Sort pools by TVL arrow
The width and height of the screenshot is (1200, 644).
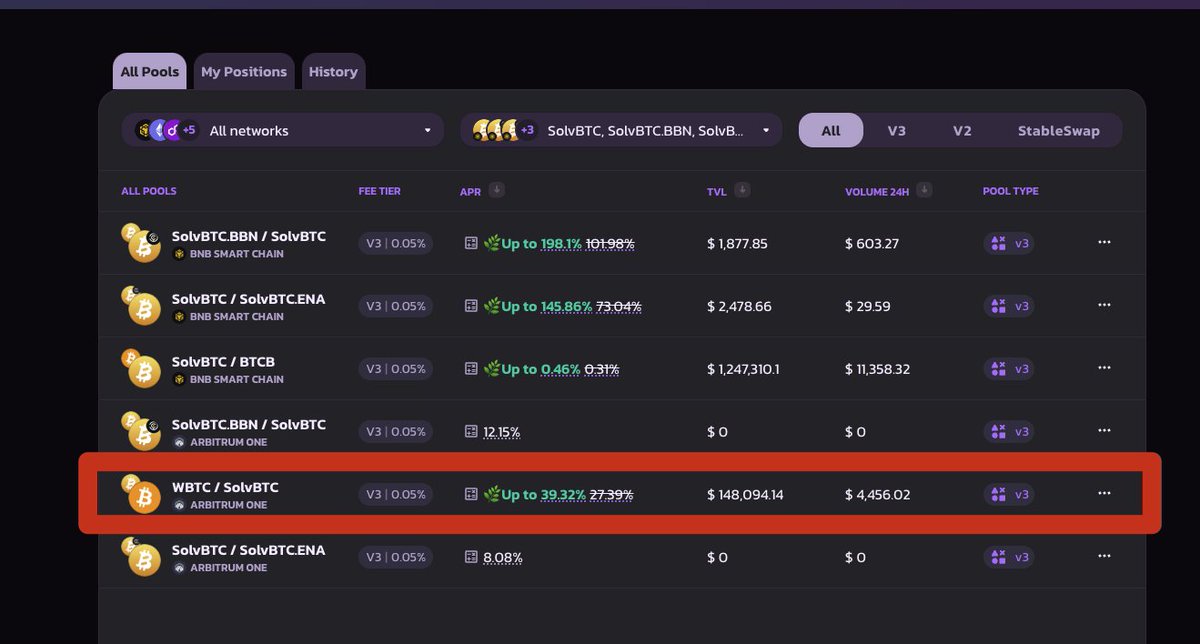(x=741, y=190)
